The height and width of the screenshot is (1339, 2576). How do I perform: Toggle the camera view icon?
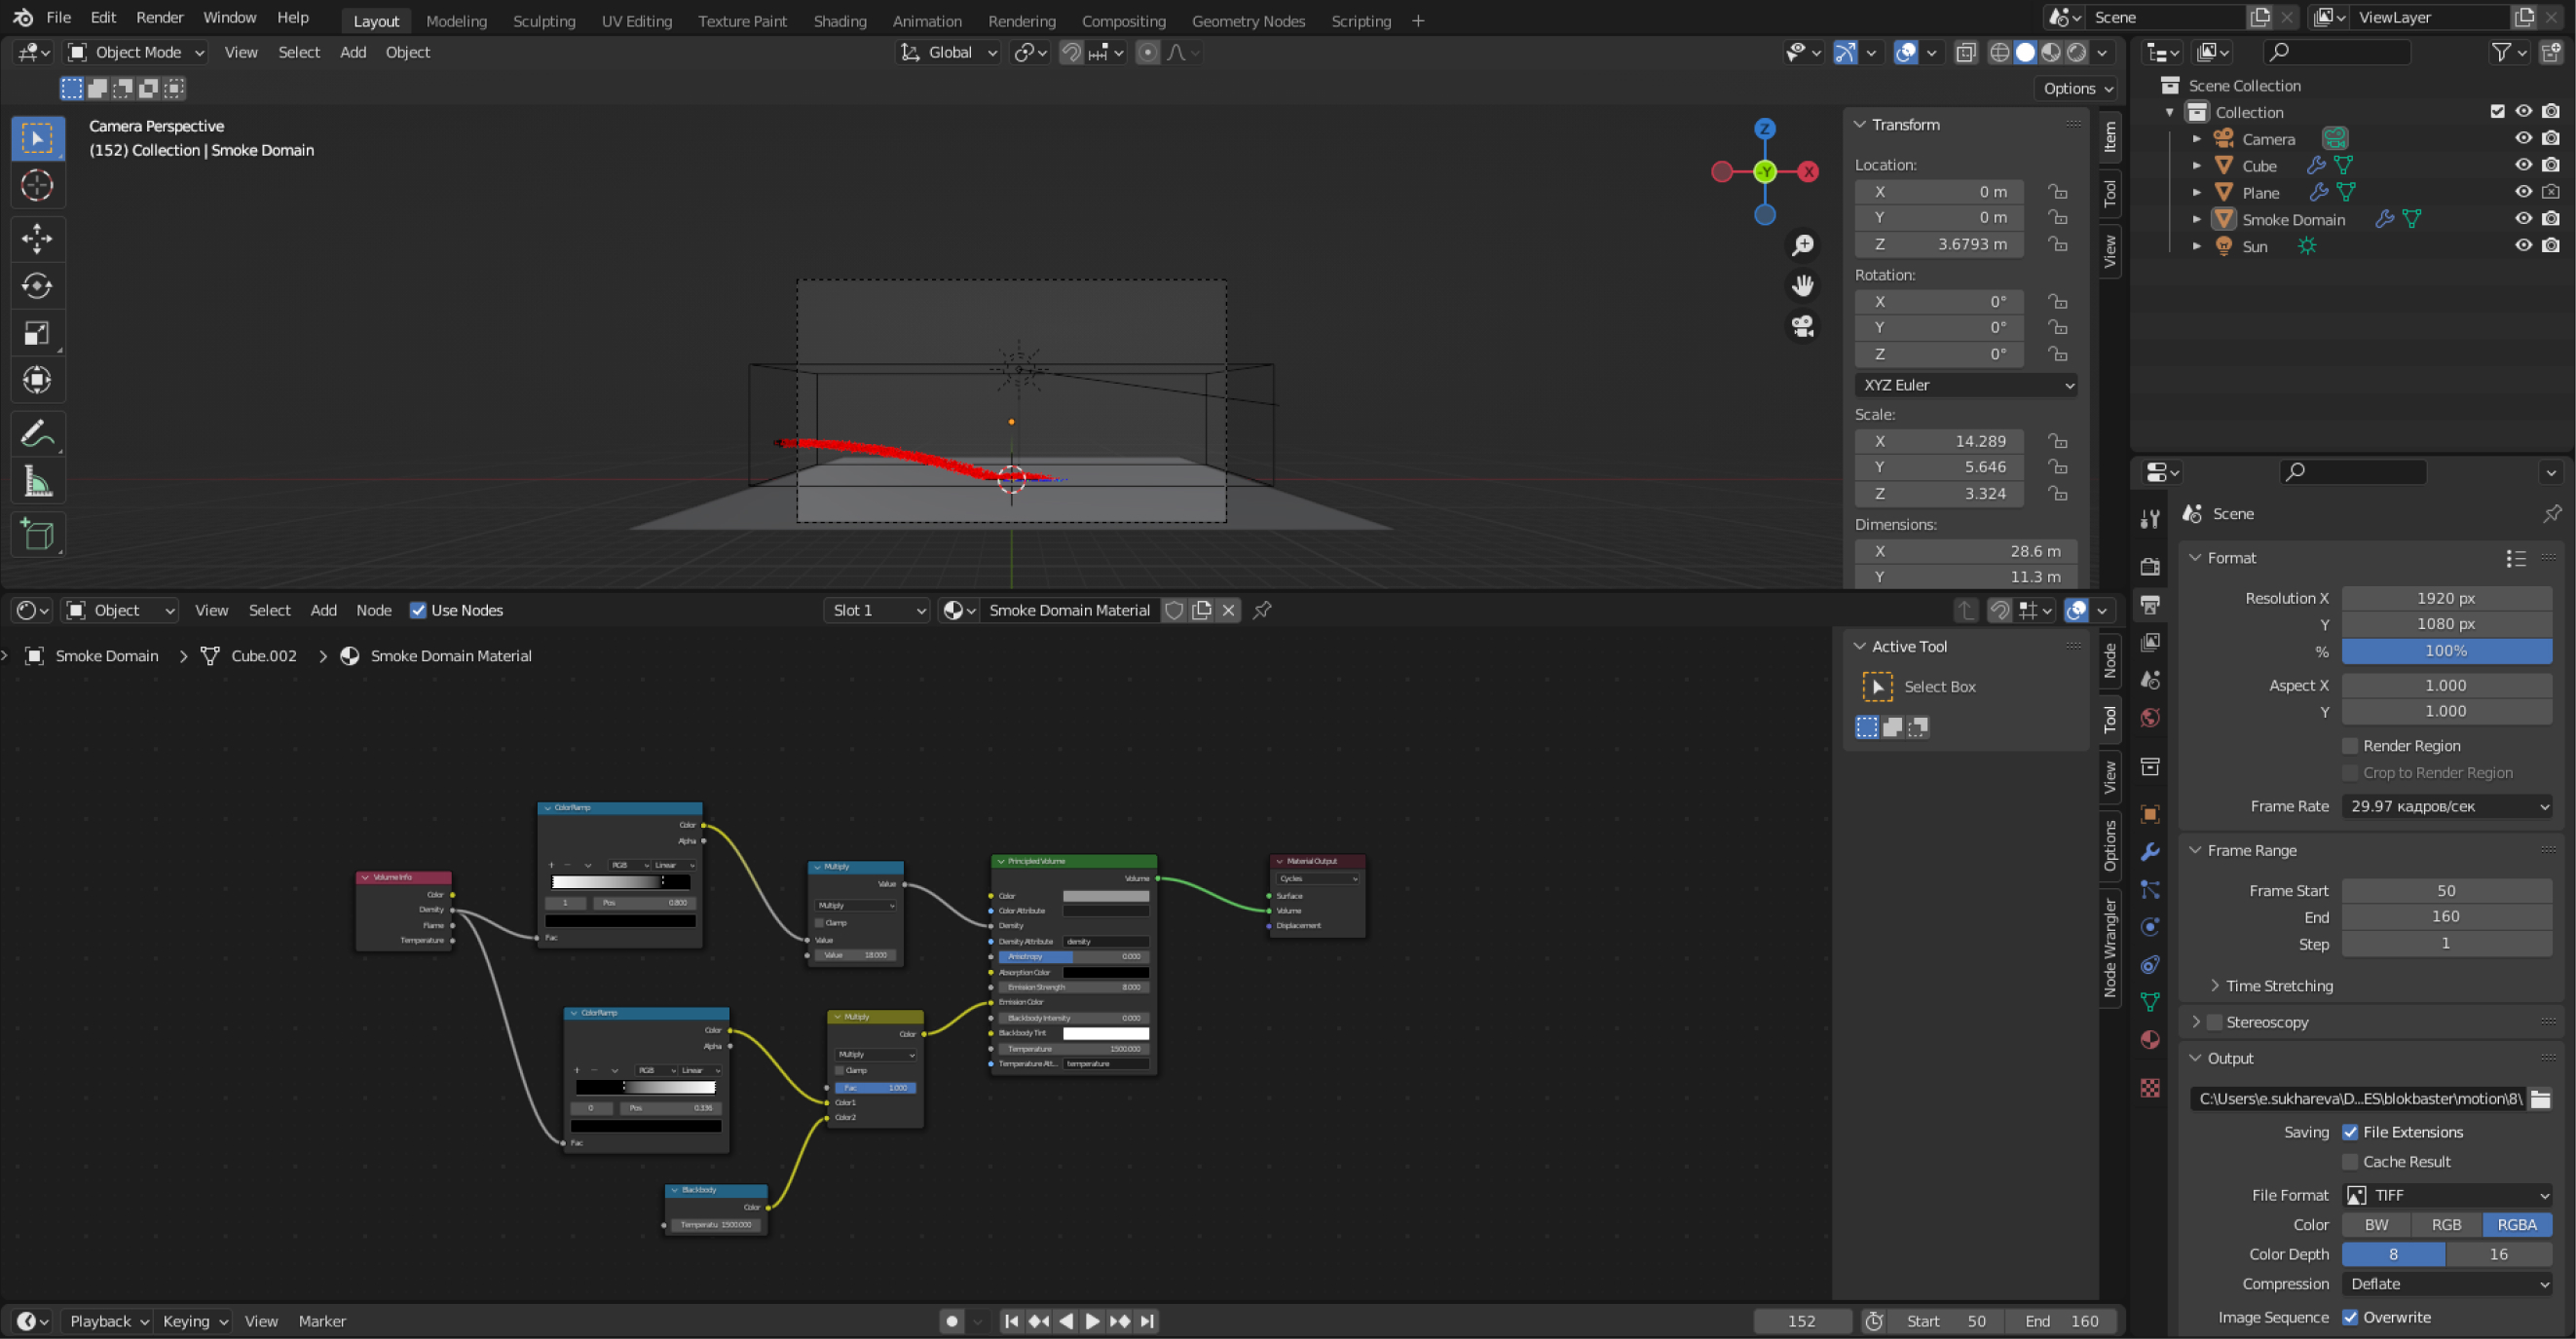click(x=1803, y=327)
